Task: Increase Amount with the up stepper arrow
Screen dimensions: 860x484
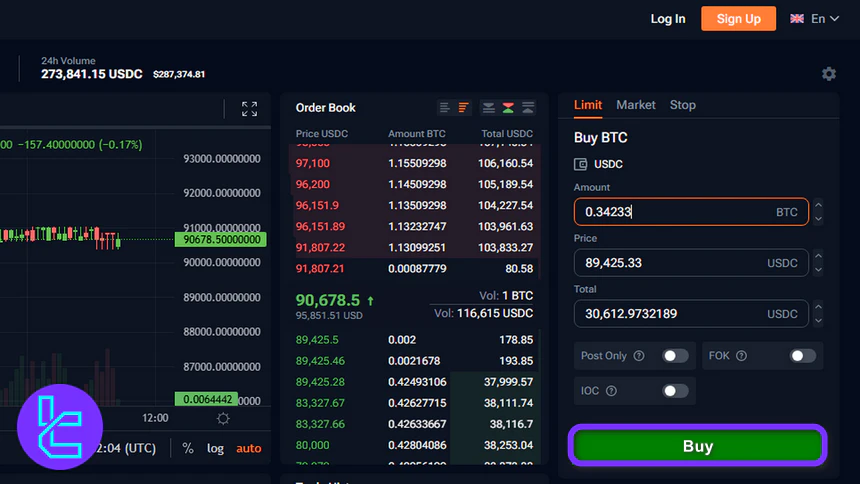Action: point(819,206)
